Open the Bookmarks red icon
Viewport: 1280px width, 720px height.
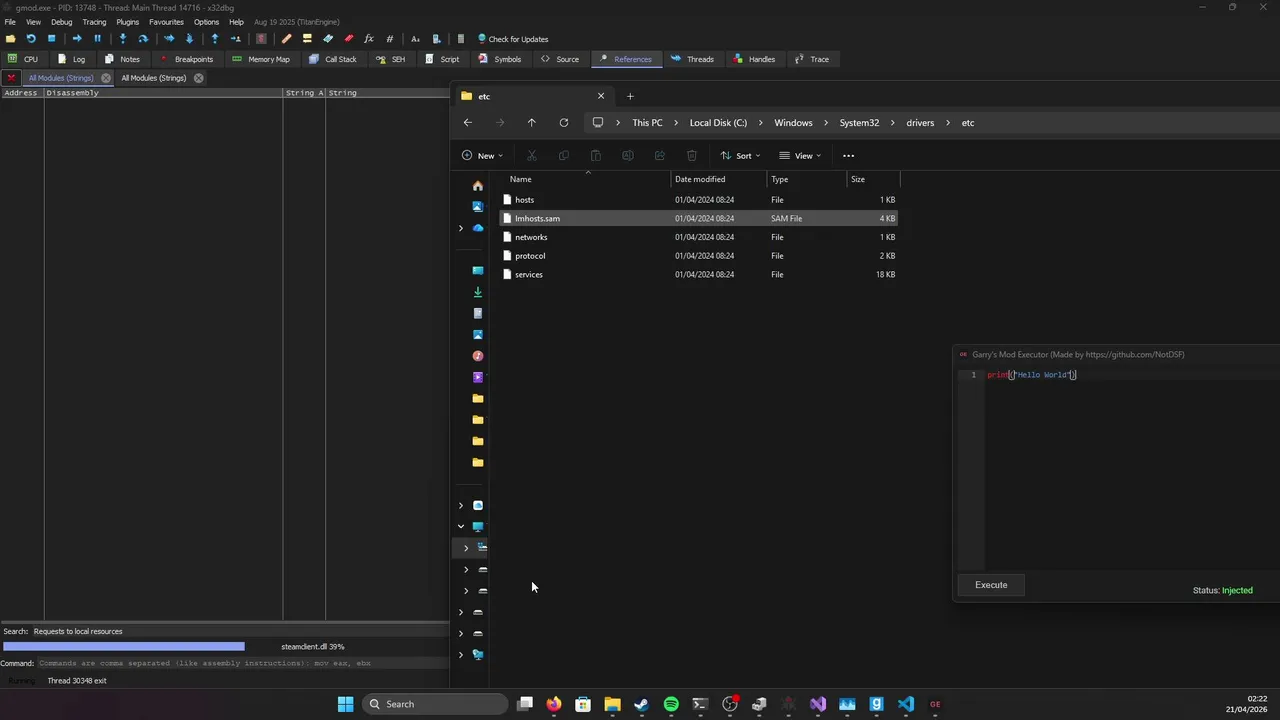coord(349,39)
